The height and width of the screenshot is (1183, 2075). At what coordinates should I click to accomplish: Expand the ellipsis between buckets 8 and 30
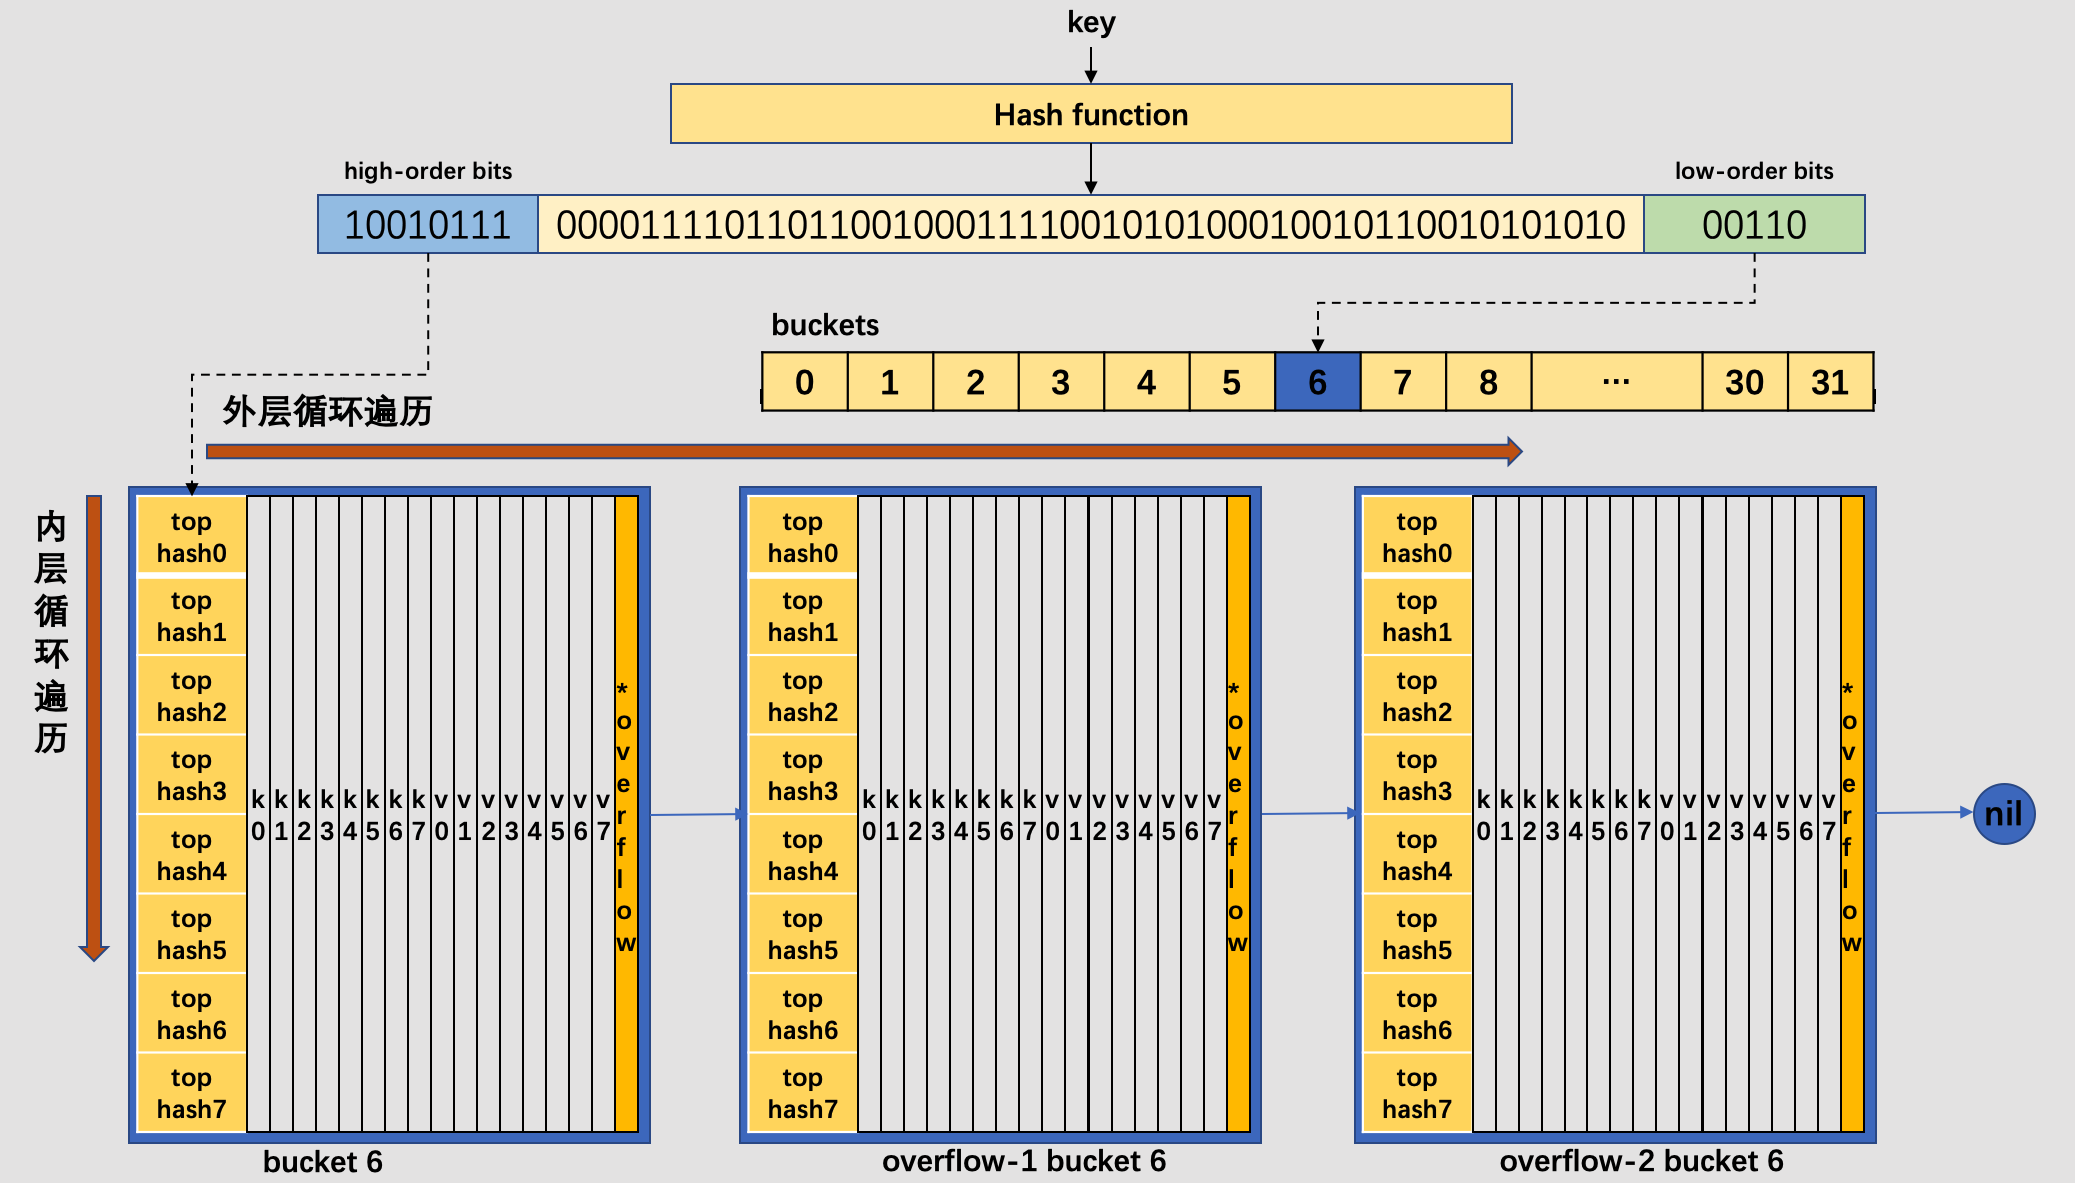(x=1614, y=382)
